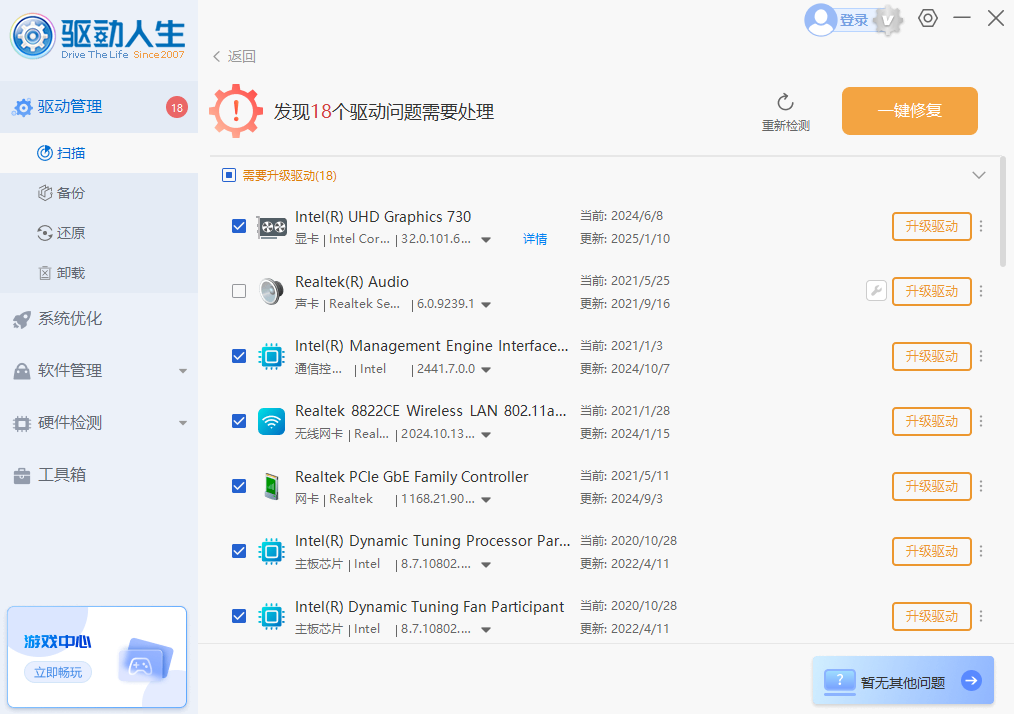Image resolution: width=1014 pixels, height=714 pixels.
Task: Click the Management Engine Interface chip icon
Action: [x=272, y=356]
